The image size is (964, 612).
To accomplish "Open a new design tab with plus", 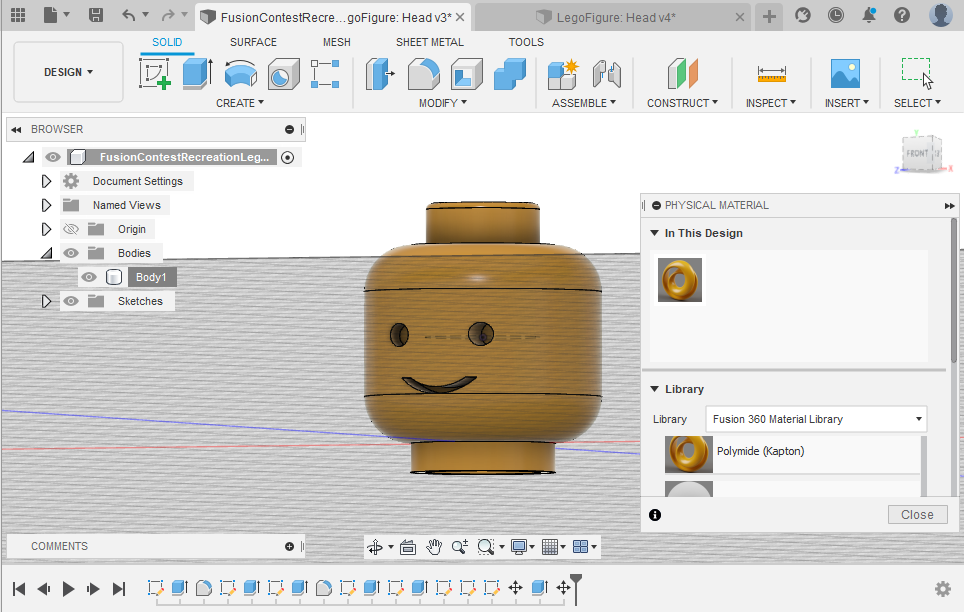I will (x=769, y=17).
